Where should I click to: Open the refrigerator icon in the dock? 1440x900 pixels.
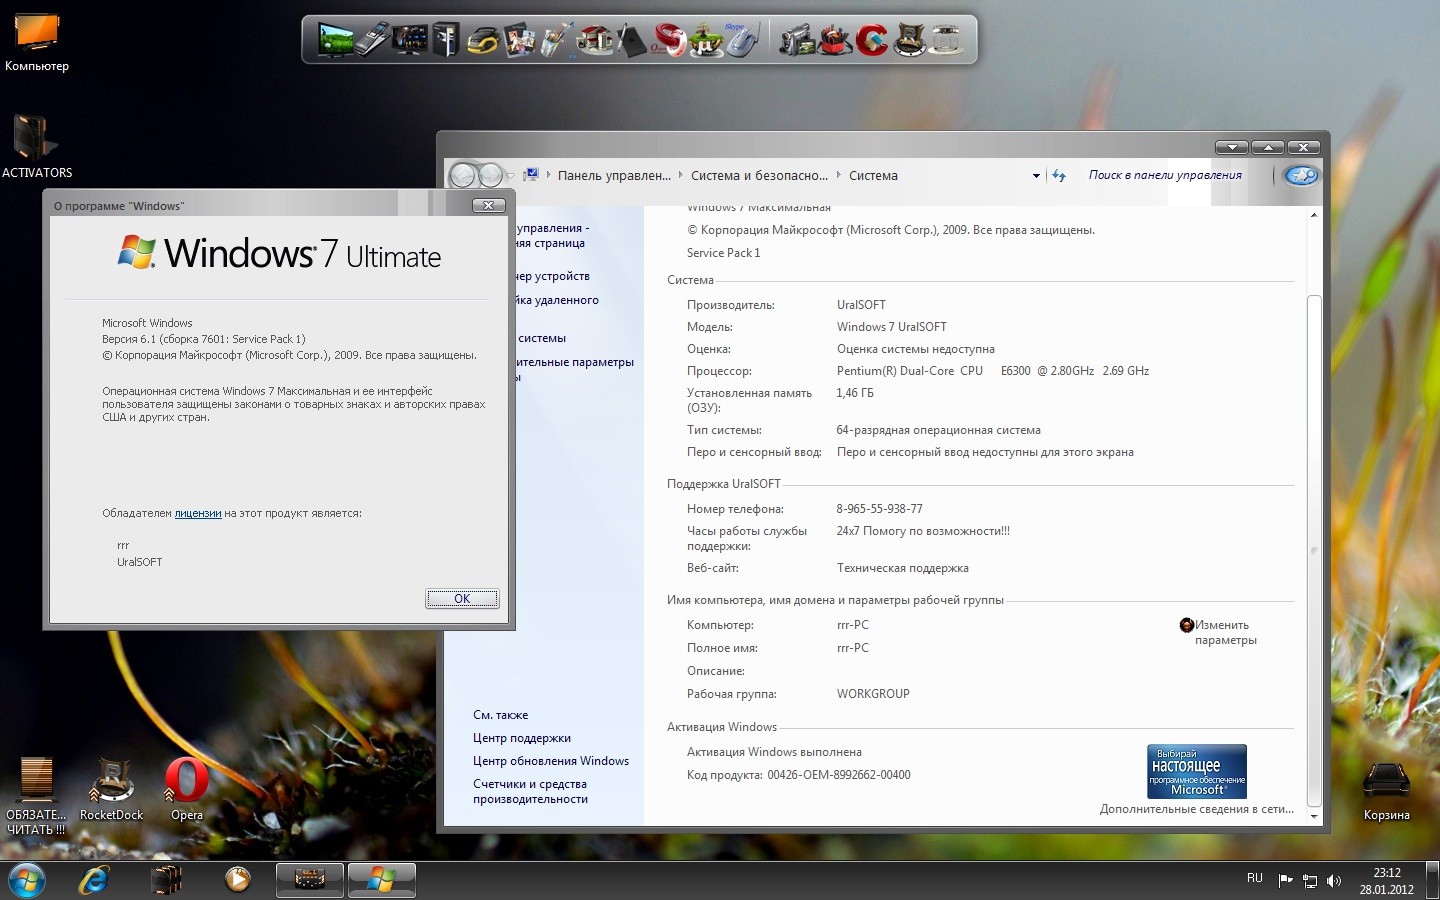pos(445,39)
